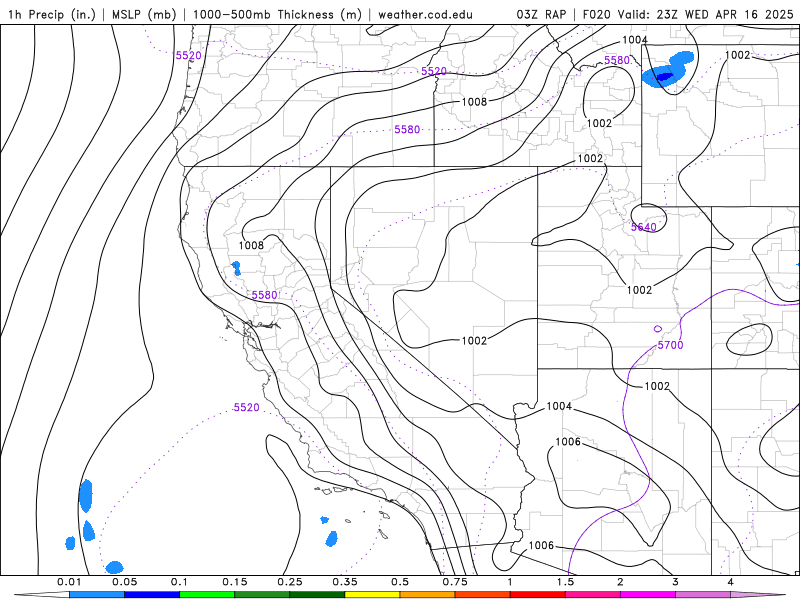Select the purple 5700 thickness label
Image resolution: width=800 pixels, height=600 pixels.
670,345
